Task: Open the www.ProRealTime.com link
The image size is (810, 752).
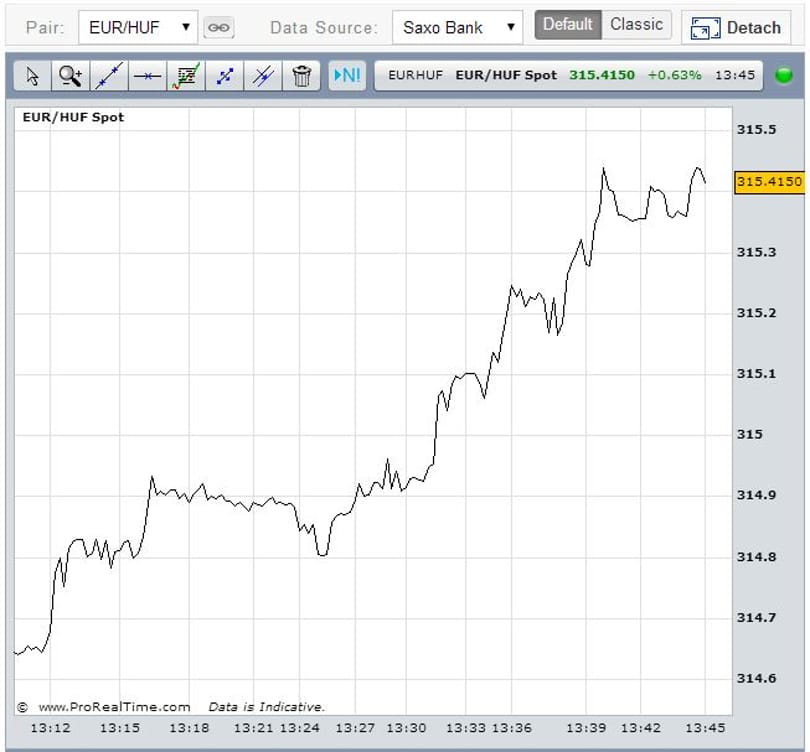Action: (114, 707)
